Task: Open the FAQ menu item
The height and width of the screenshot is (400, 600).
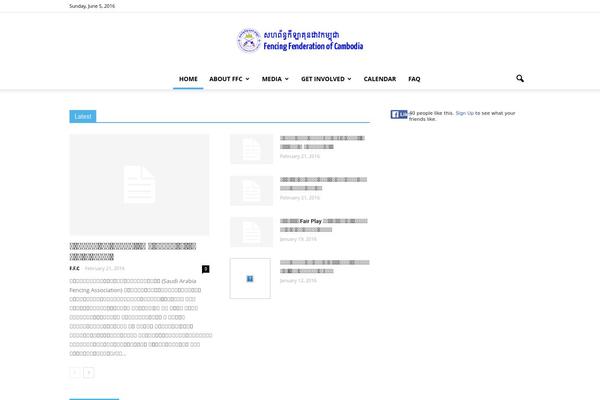Action: [x=414, y=79]
